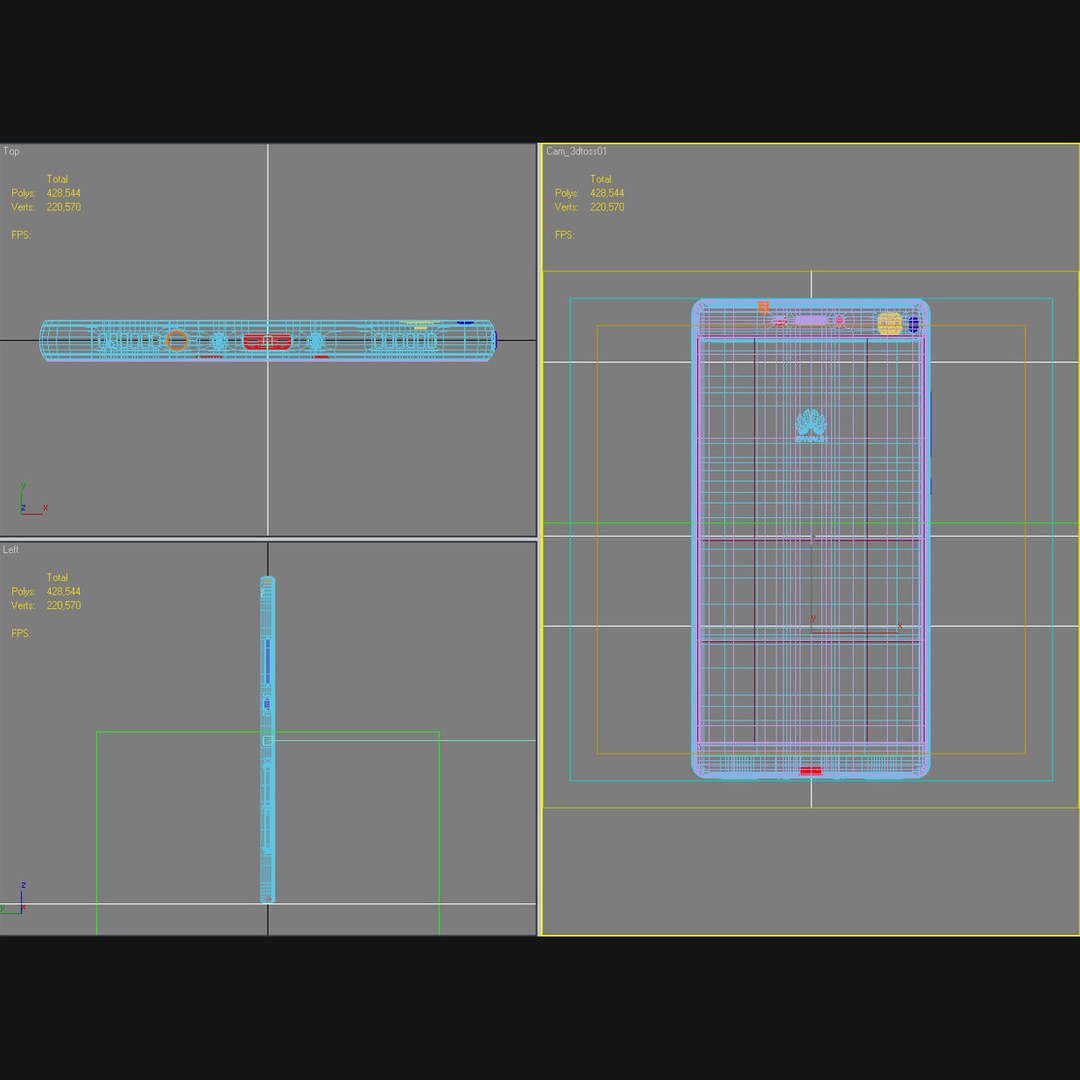
Task: Open the Left viewport label menu
Action: 10,550
